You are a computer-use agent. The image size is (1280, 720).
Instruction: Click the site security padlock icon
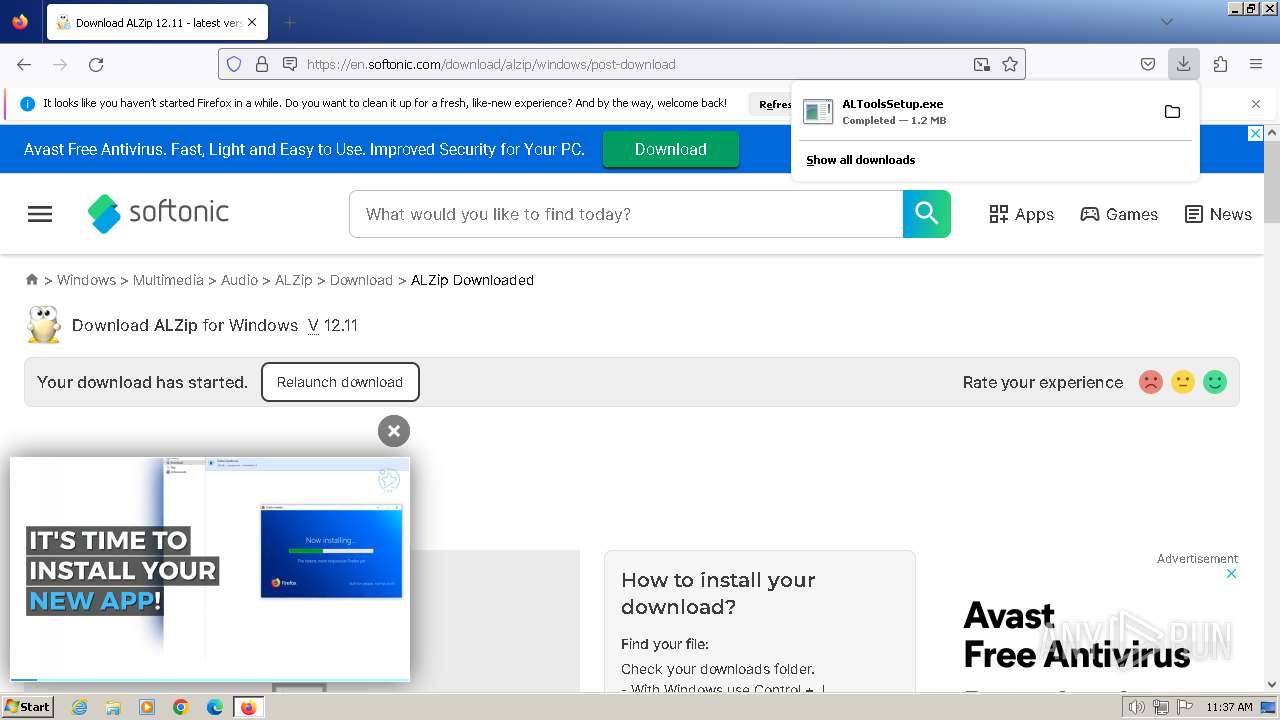click(x=262, y=64)
